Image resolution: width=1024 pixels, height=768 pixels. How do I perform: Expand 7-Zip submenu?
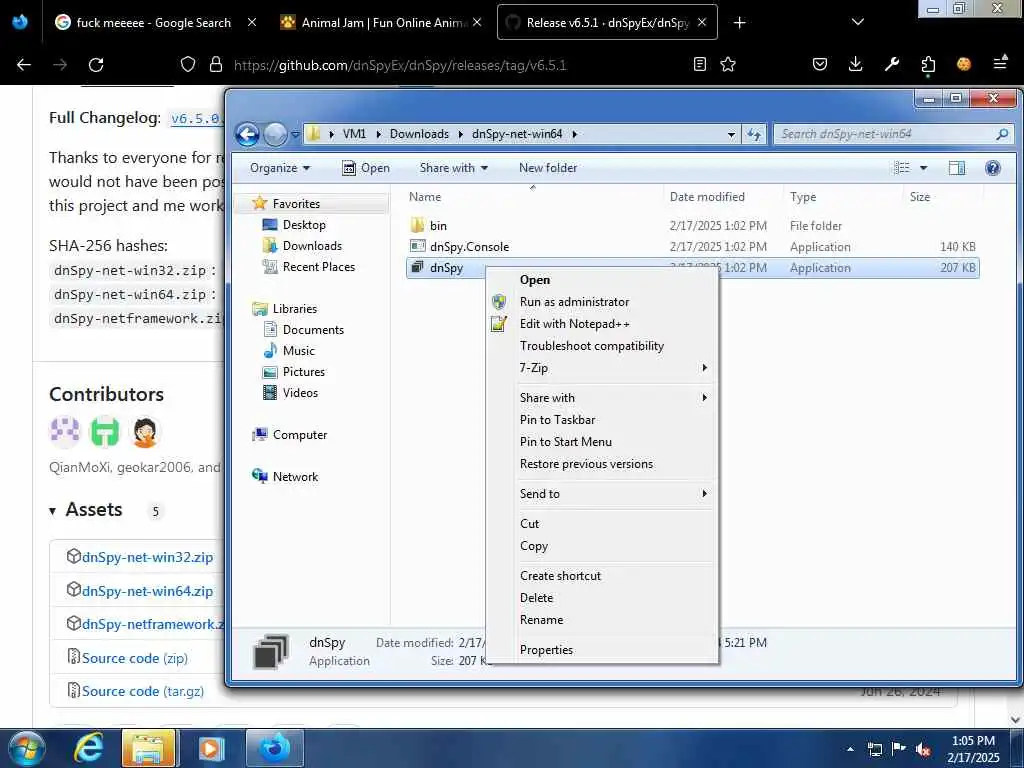point(601,368)
